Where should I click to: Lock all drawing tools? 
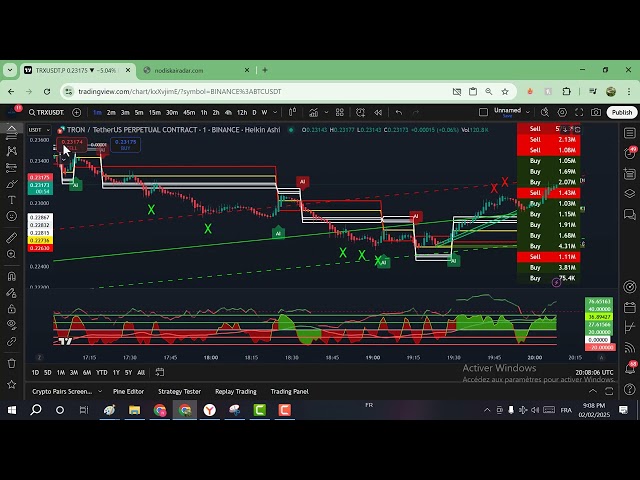click(11, 309)
